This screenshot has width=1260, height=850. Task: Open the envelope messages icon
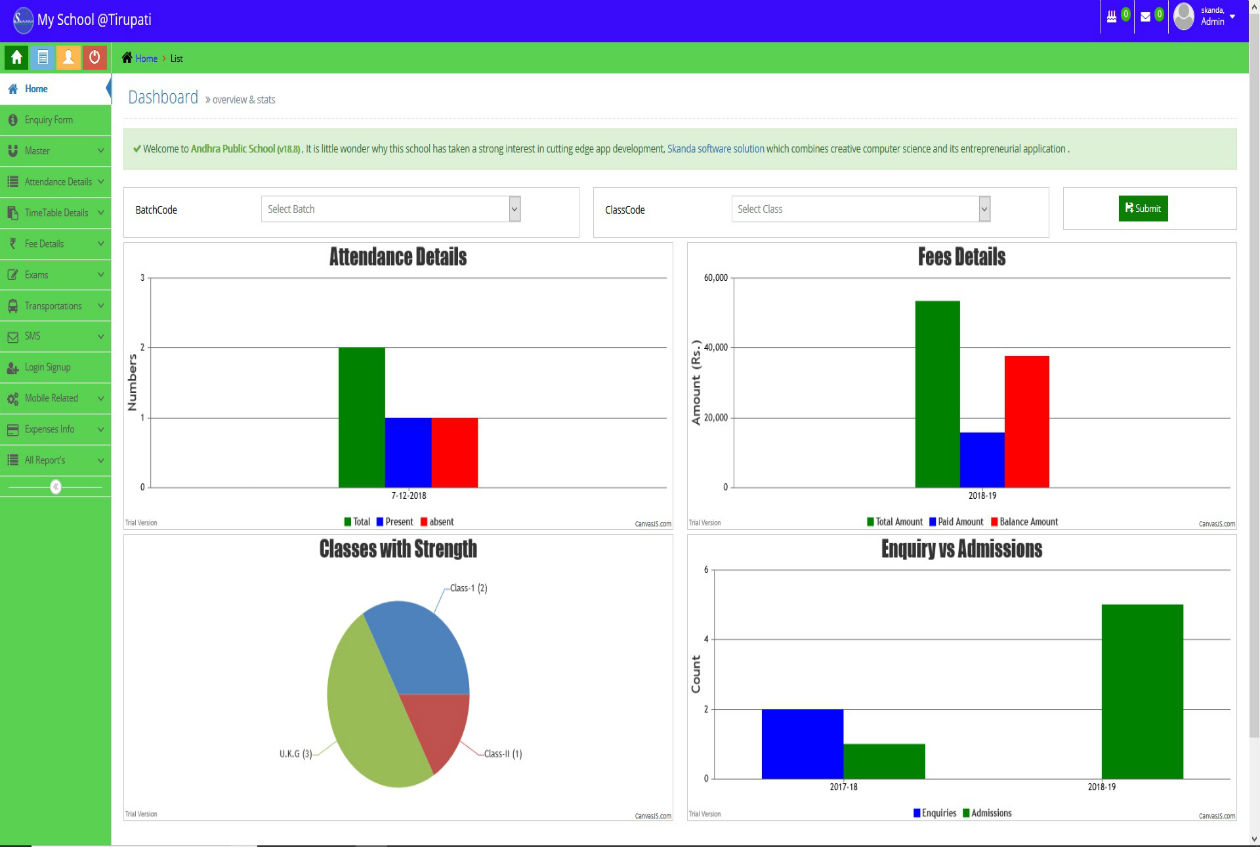[1146, 16]
